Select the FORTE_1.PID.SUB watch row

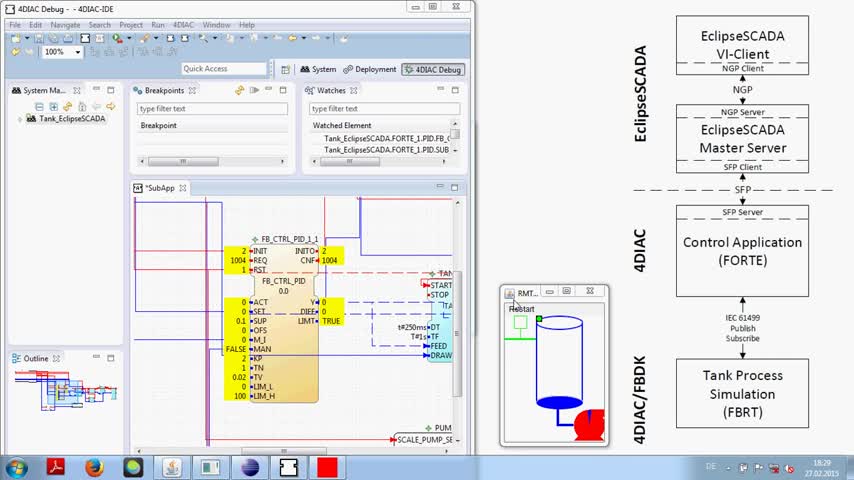(386, 149)
